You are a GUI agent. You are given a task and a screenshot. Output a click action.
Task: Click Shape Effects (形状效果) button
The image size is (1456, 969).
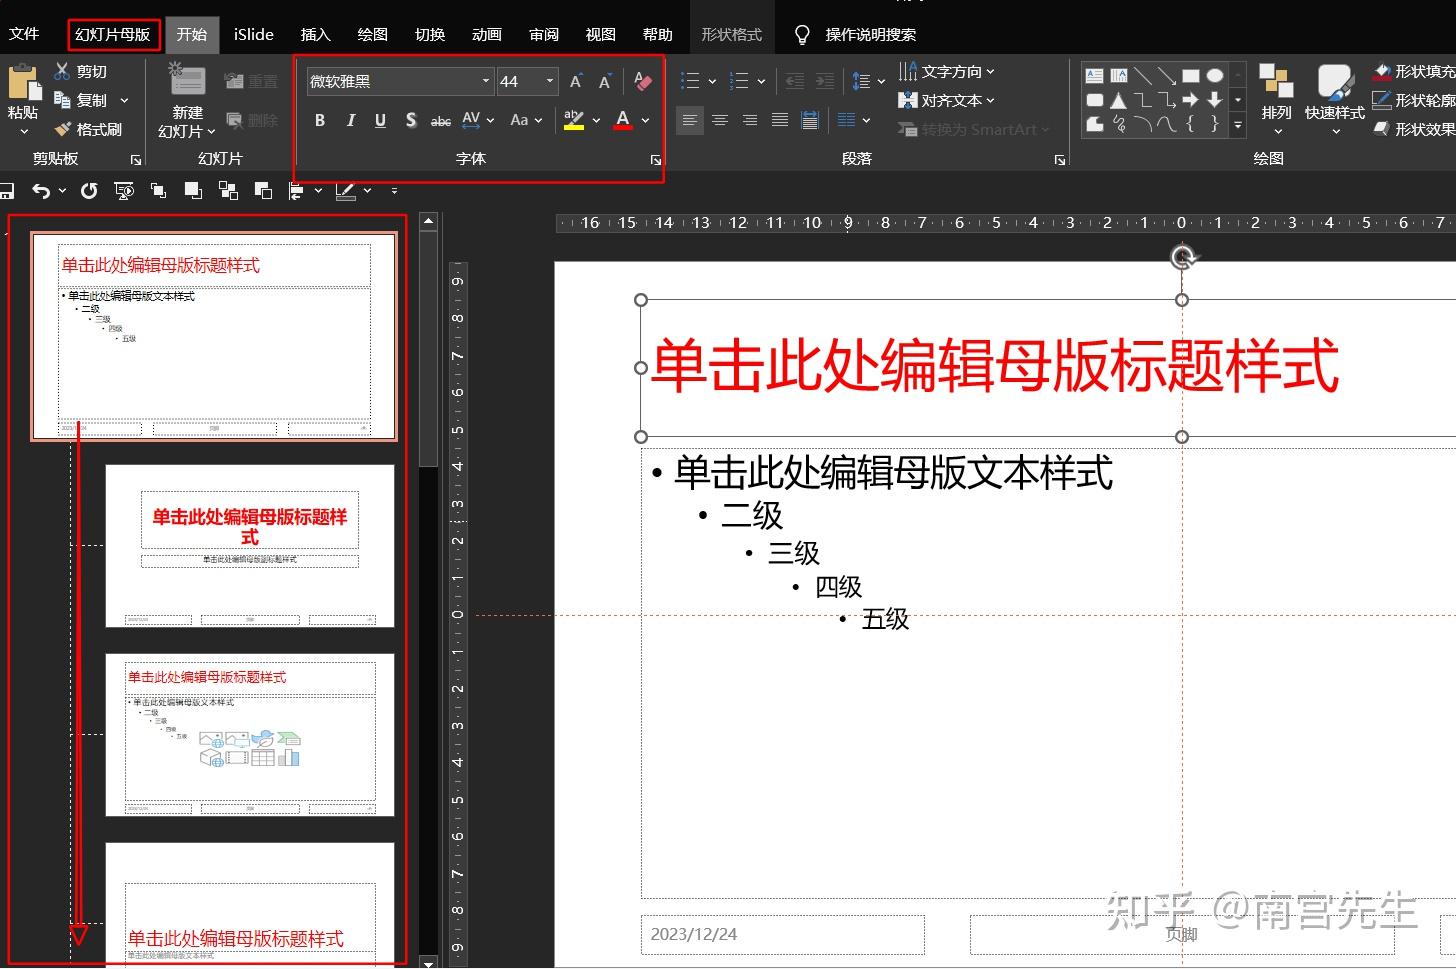pyautogui.click(x=1414, y=129)
